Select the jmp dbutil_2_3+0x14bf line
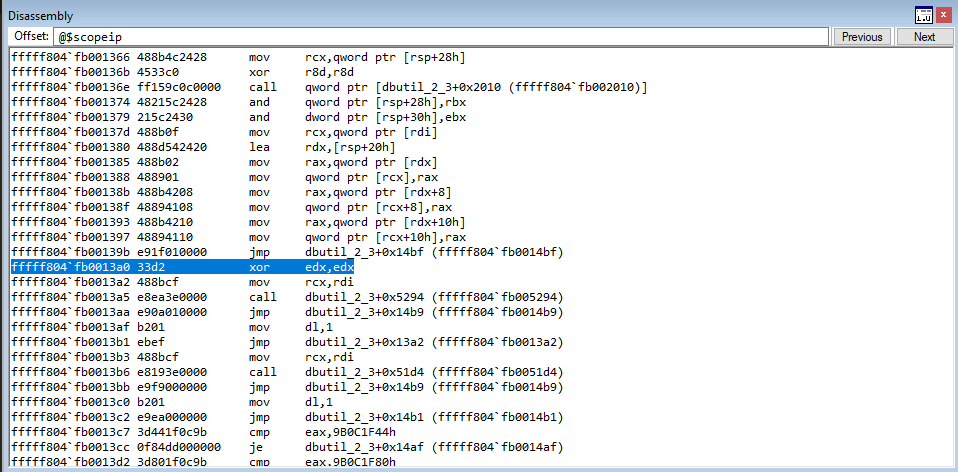The width and height of the screenshot is (958, 472). [287, 252]
